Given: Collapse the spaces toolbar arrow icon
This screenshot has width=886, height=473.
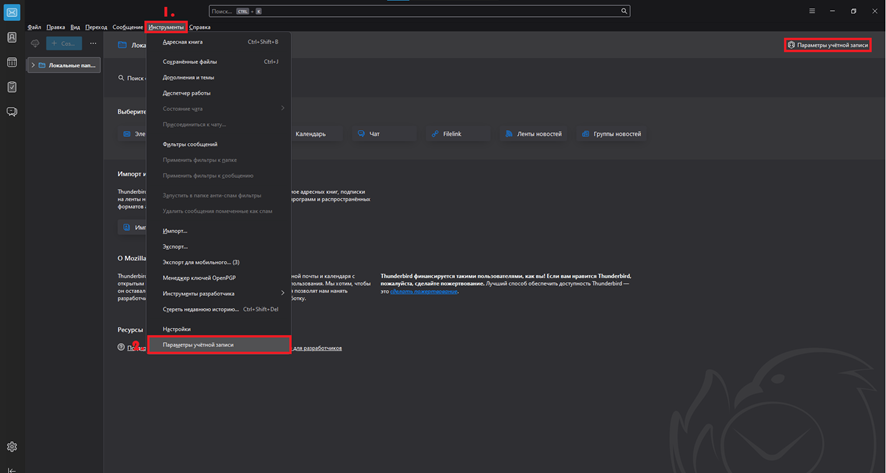Looking at the screenshot, I should tap(12, 470).
